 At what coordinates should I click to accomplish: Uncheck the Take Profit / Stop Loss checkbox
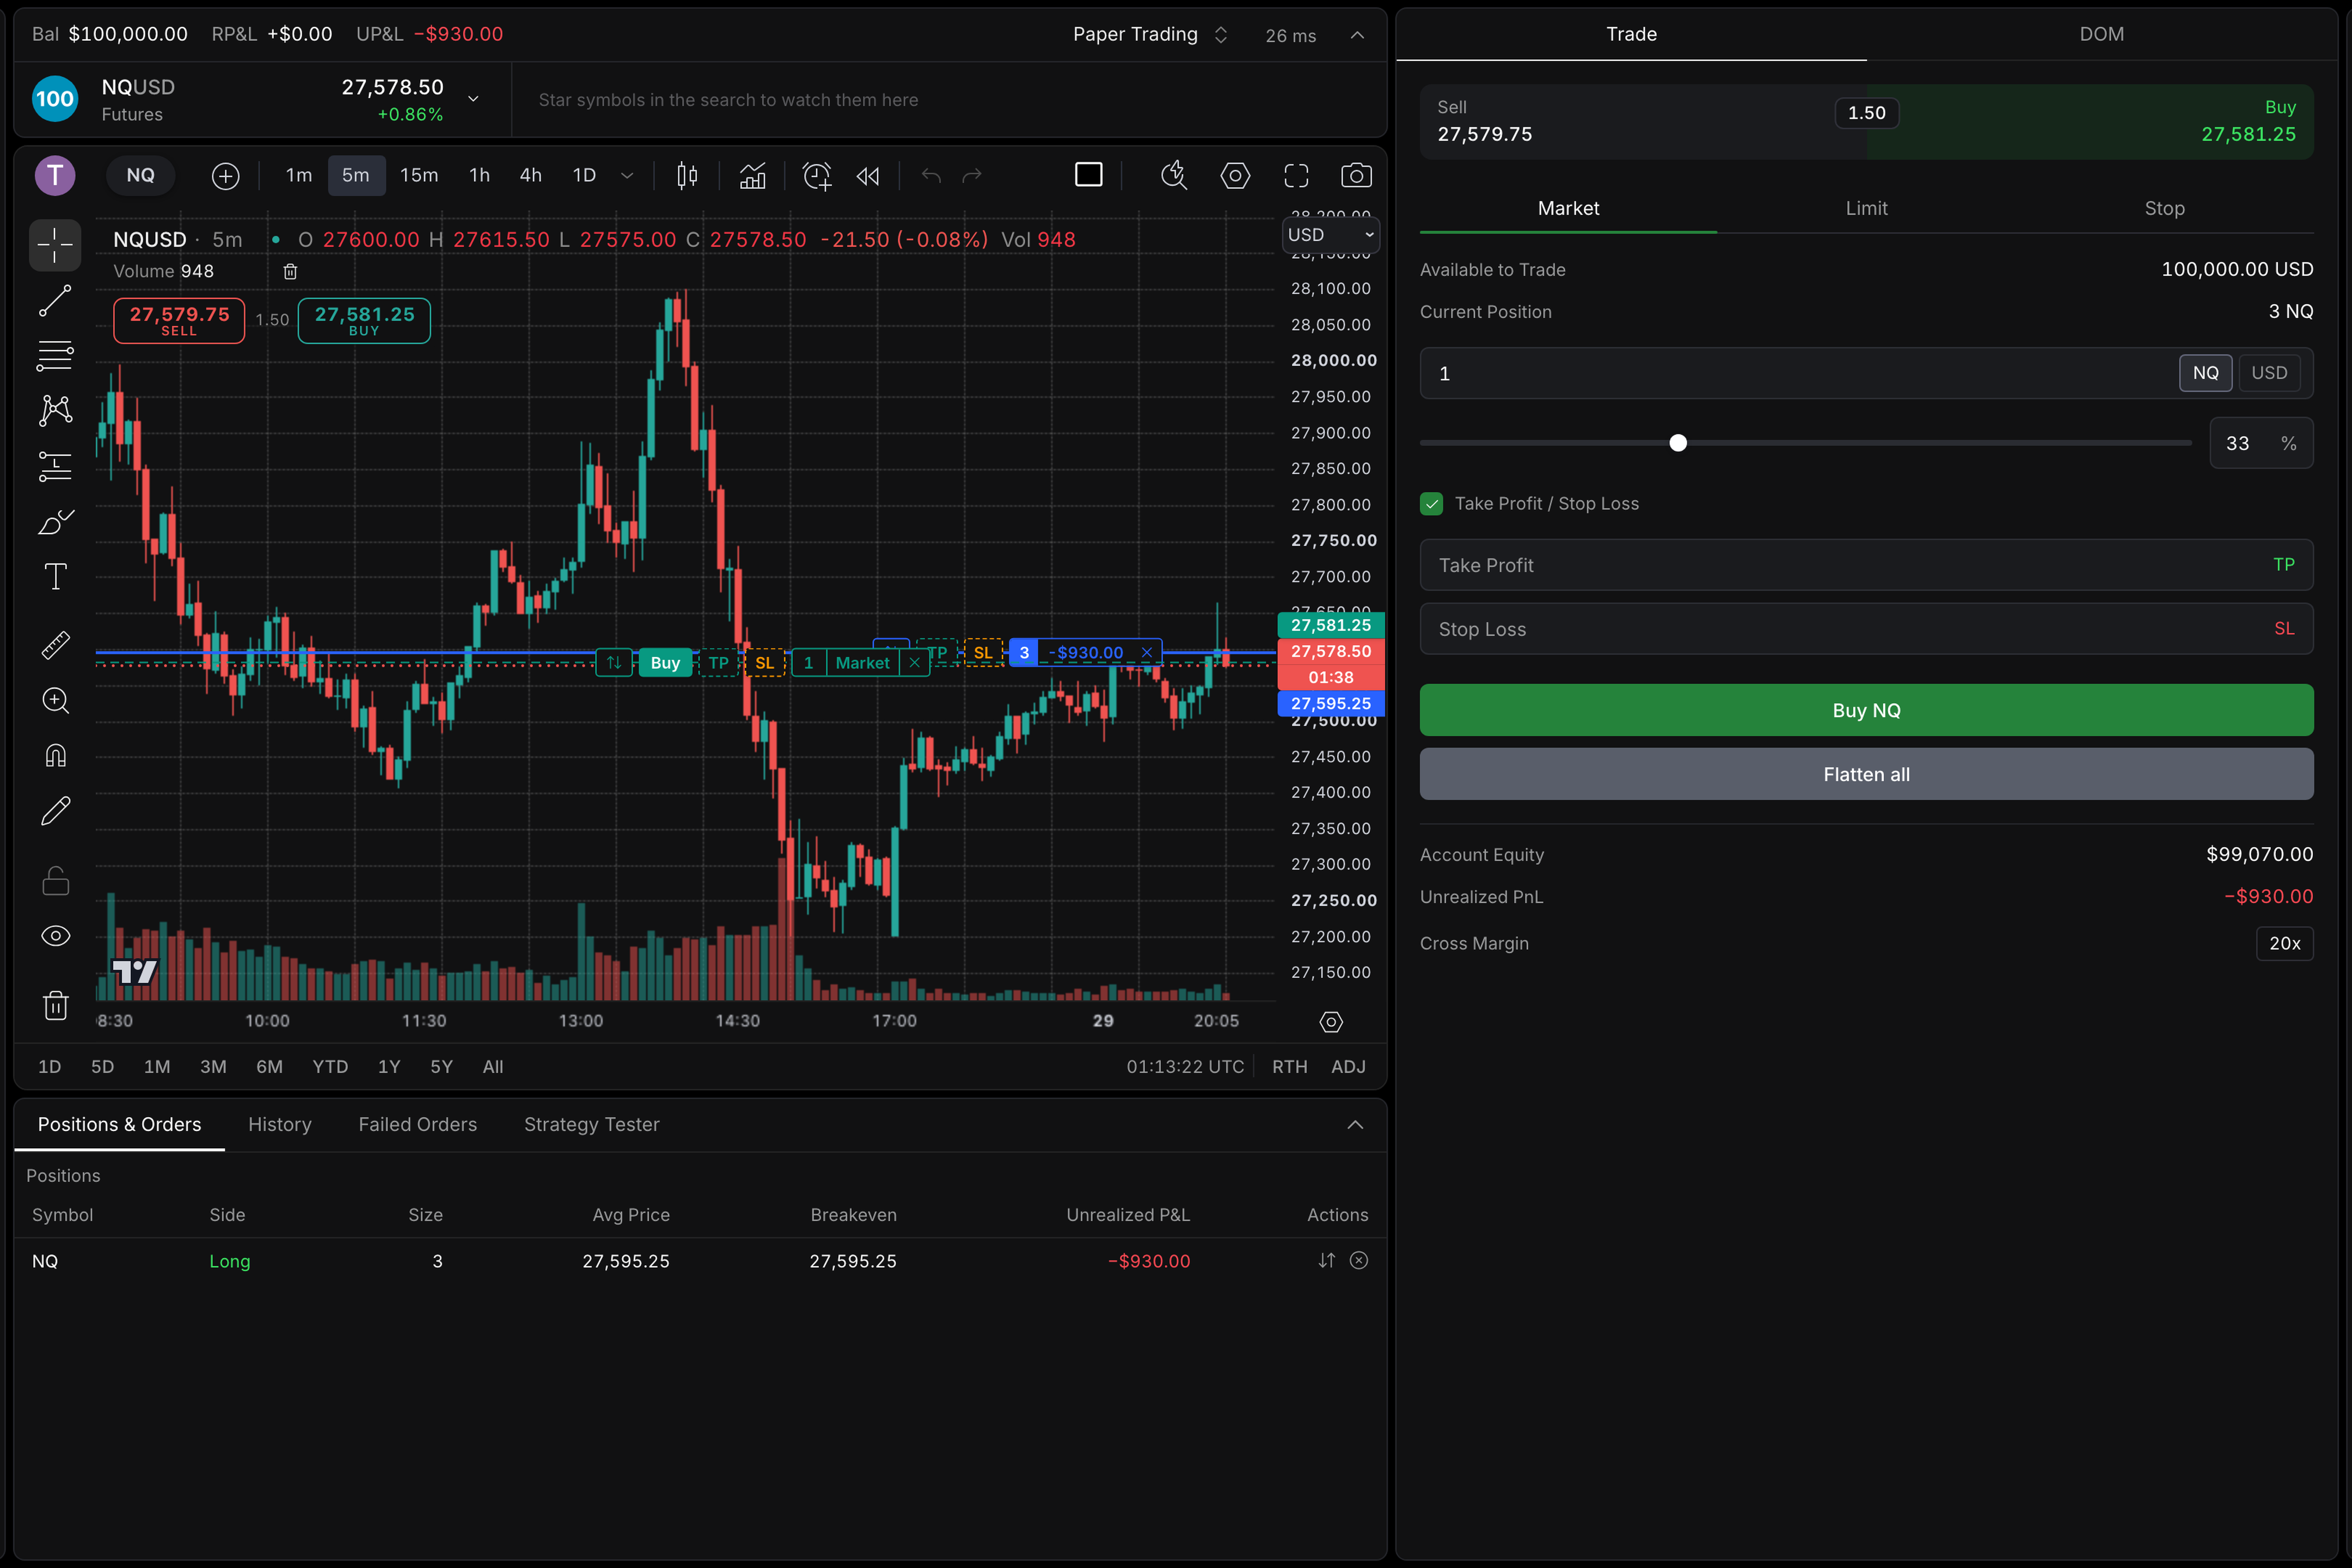1431,504
